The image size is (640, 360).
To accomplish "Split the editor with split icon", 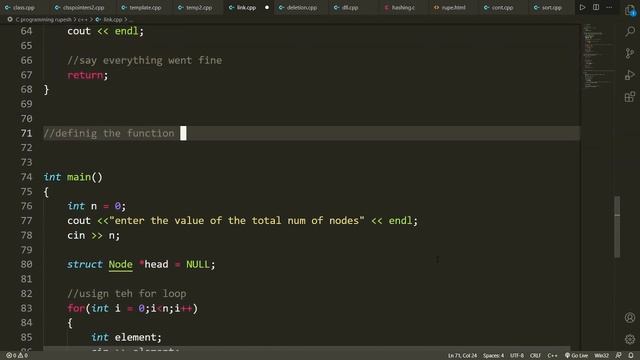I will click(x=596, y=7).
